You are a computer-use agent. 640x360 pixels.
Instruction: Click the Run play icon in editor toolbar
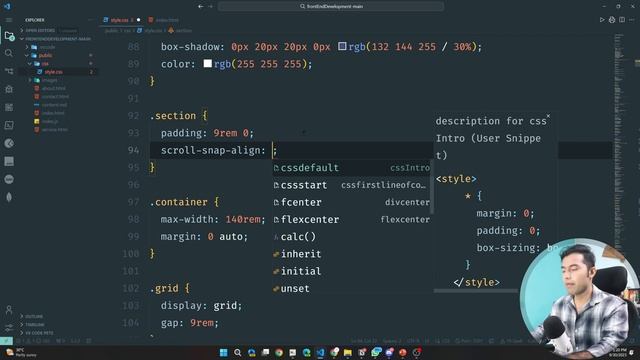[x=602, y=20]
